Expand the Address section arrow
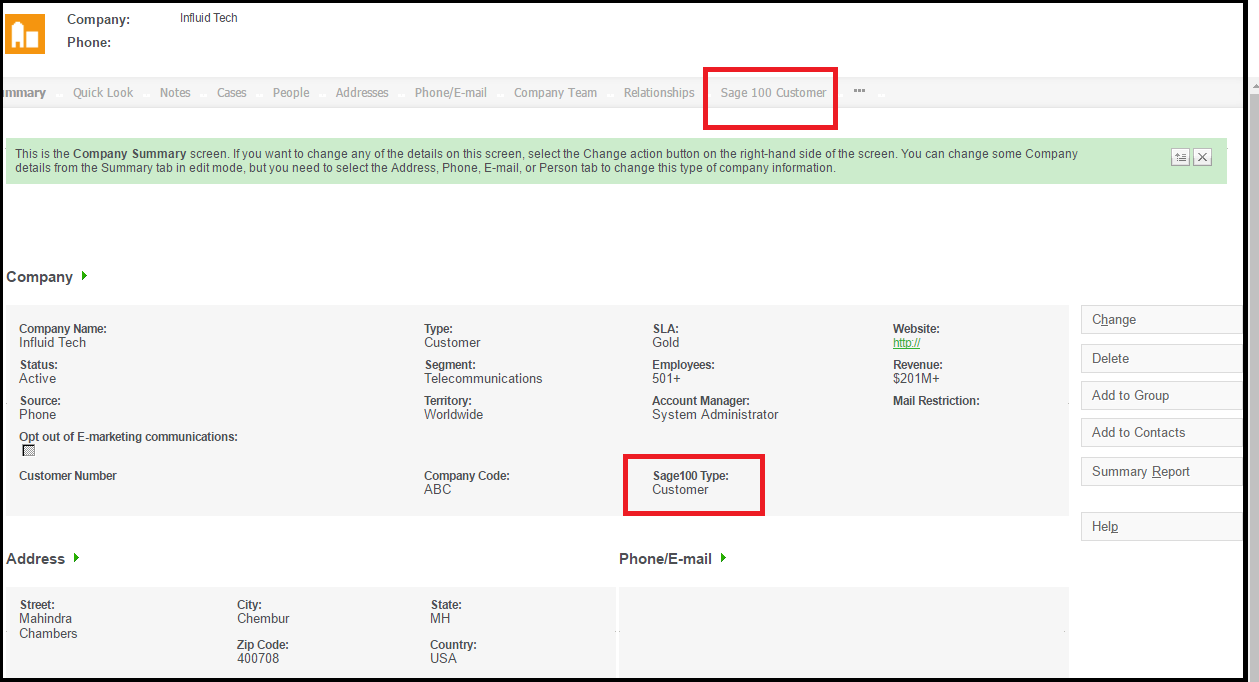The image size is (1259, 682). click(x=76, y=558)
